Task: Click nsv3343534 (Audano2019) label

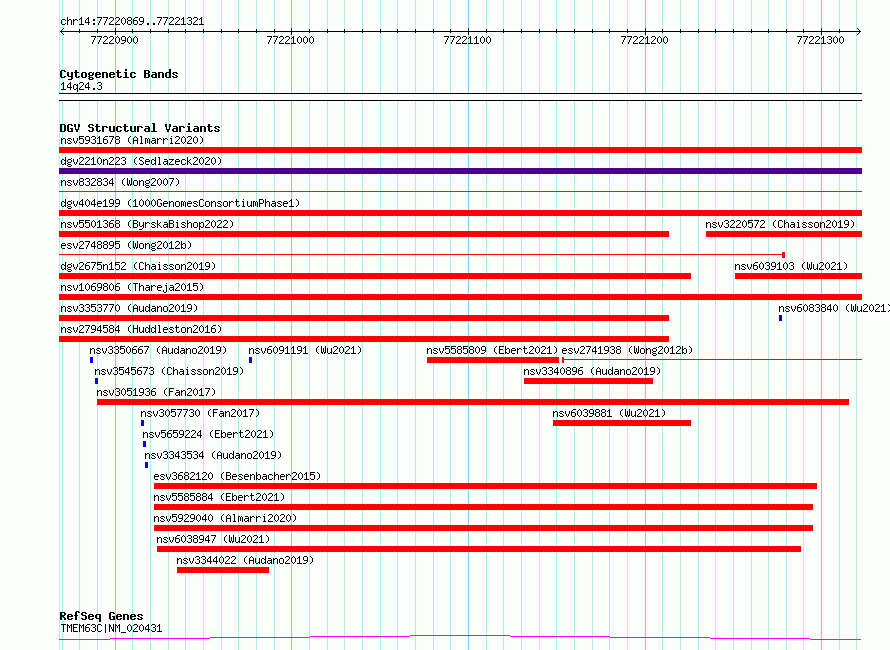Action: click(x=213, y=455)
